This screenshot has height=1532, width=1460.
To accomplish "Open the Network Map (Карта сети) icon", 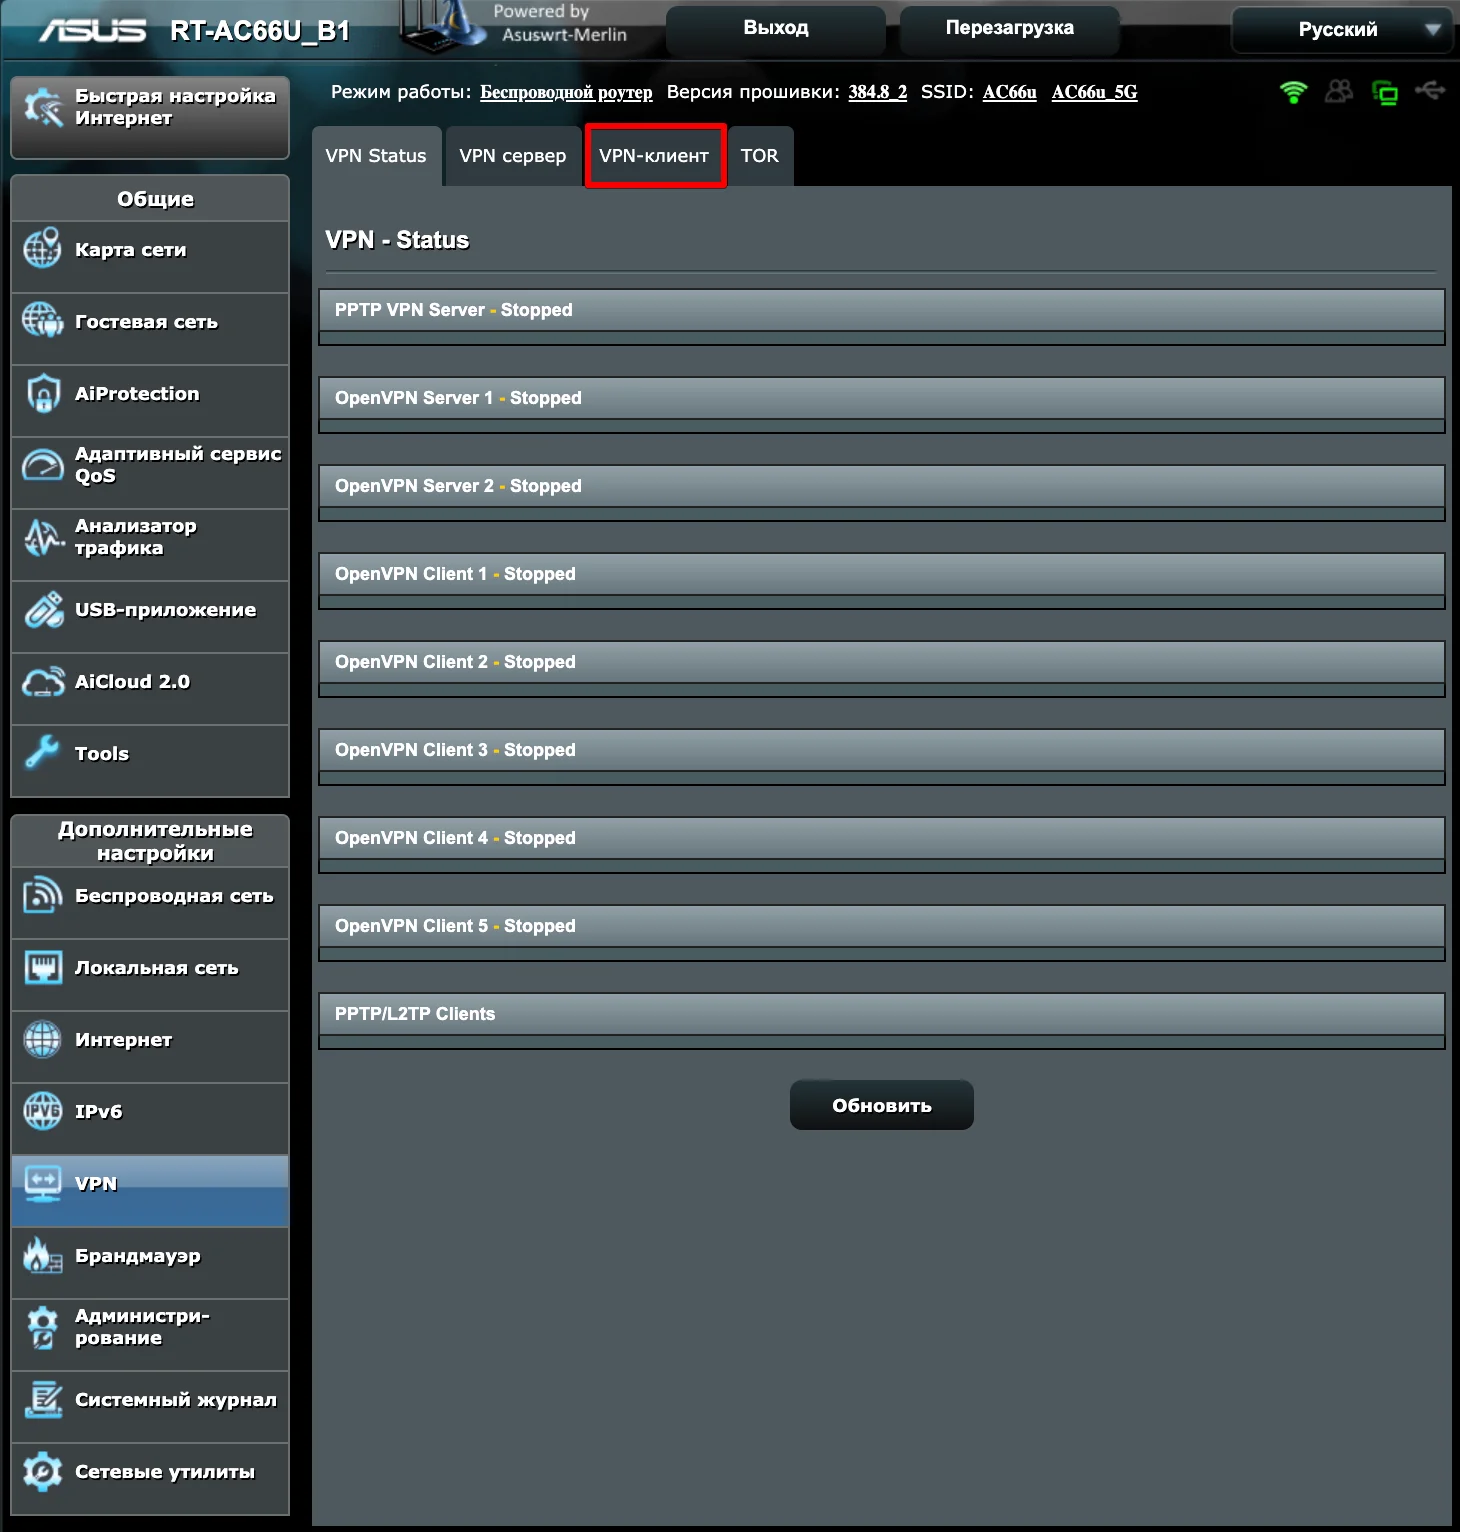I will pyautogui.click(x=42, y=249).
